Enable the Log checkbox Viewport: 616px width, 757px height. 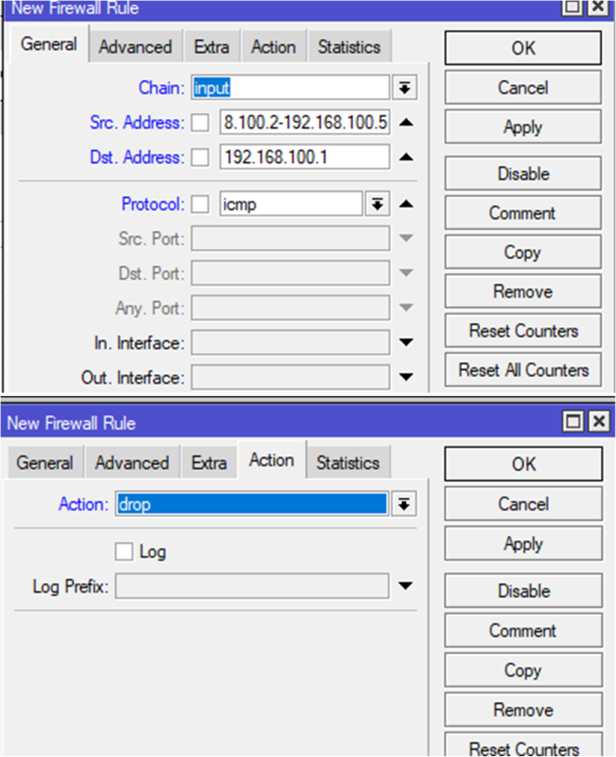pos(124,552)
